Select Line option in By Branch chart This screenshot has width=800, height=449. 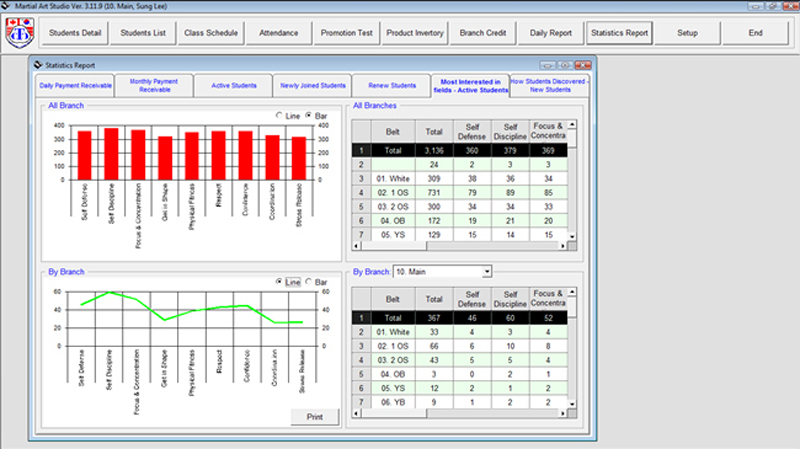coord(279,282)
